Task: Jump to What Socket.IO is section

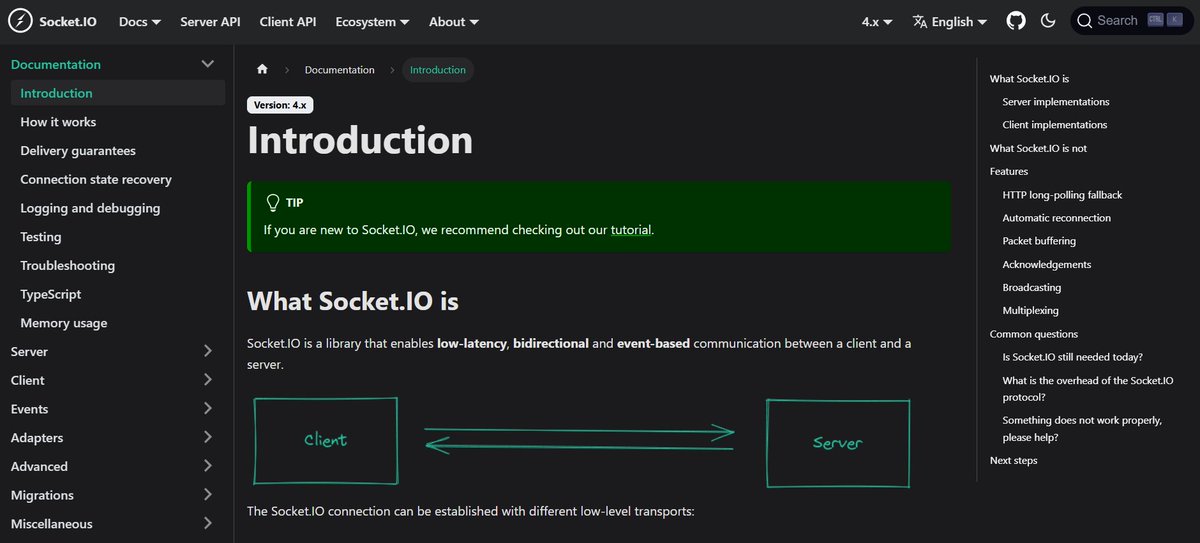Action: pos(1029,79)
